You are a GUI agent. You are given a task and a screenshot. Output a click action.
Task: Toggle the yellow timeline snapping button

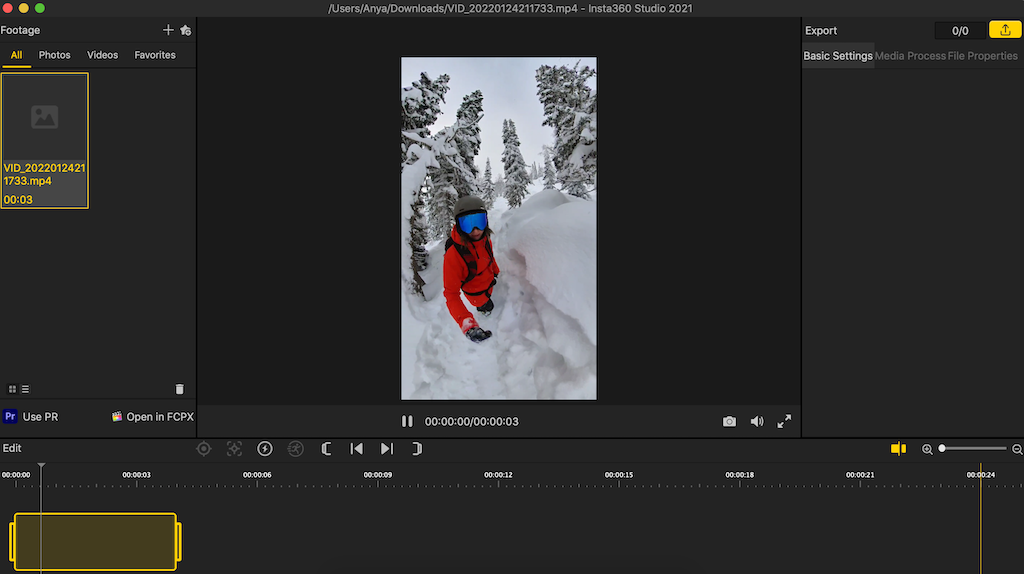pyautogui.click(x=898, y=449)
